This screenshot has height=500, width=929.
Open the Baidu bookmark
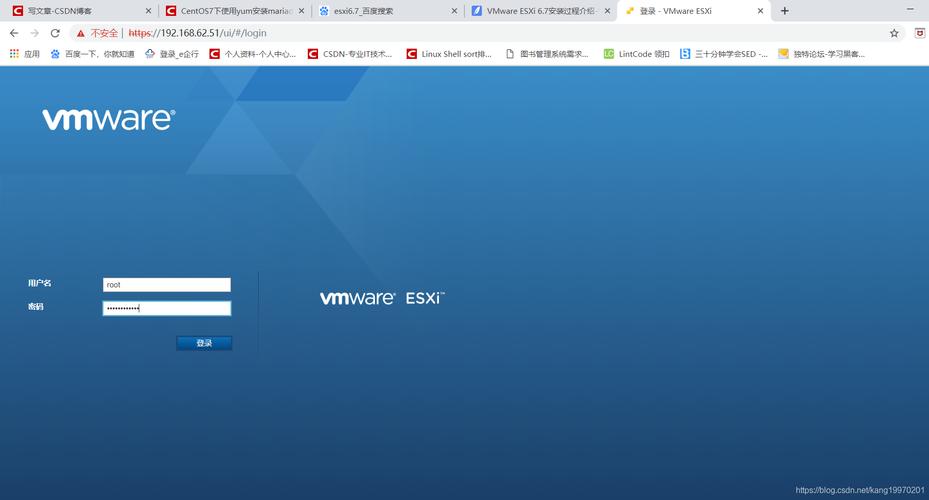click(x=92, y=54)
